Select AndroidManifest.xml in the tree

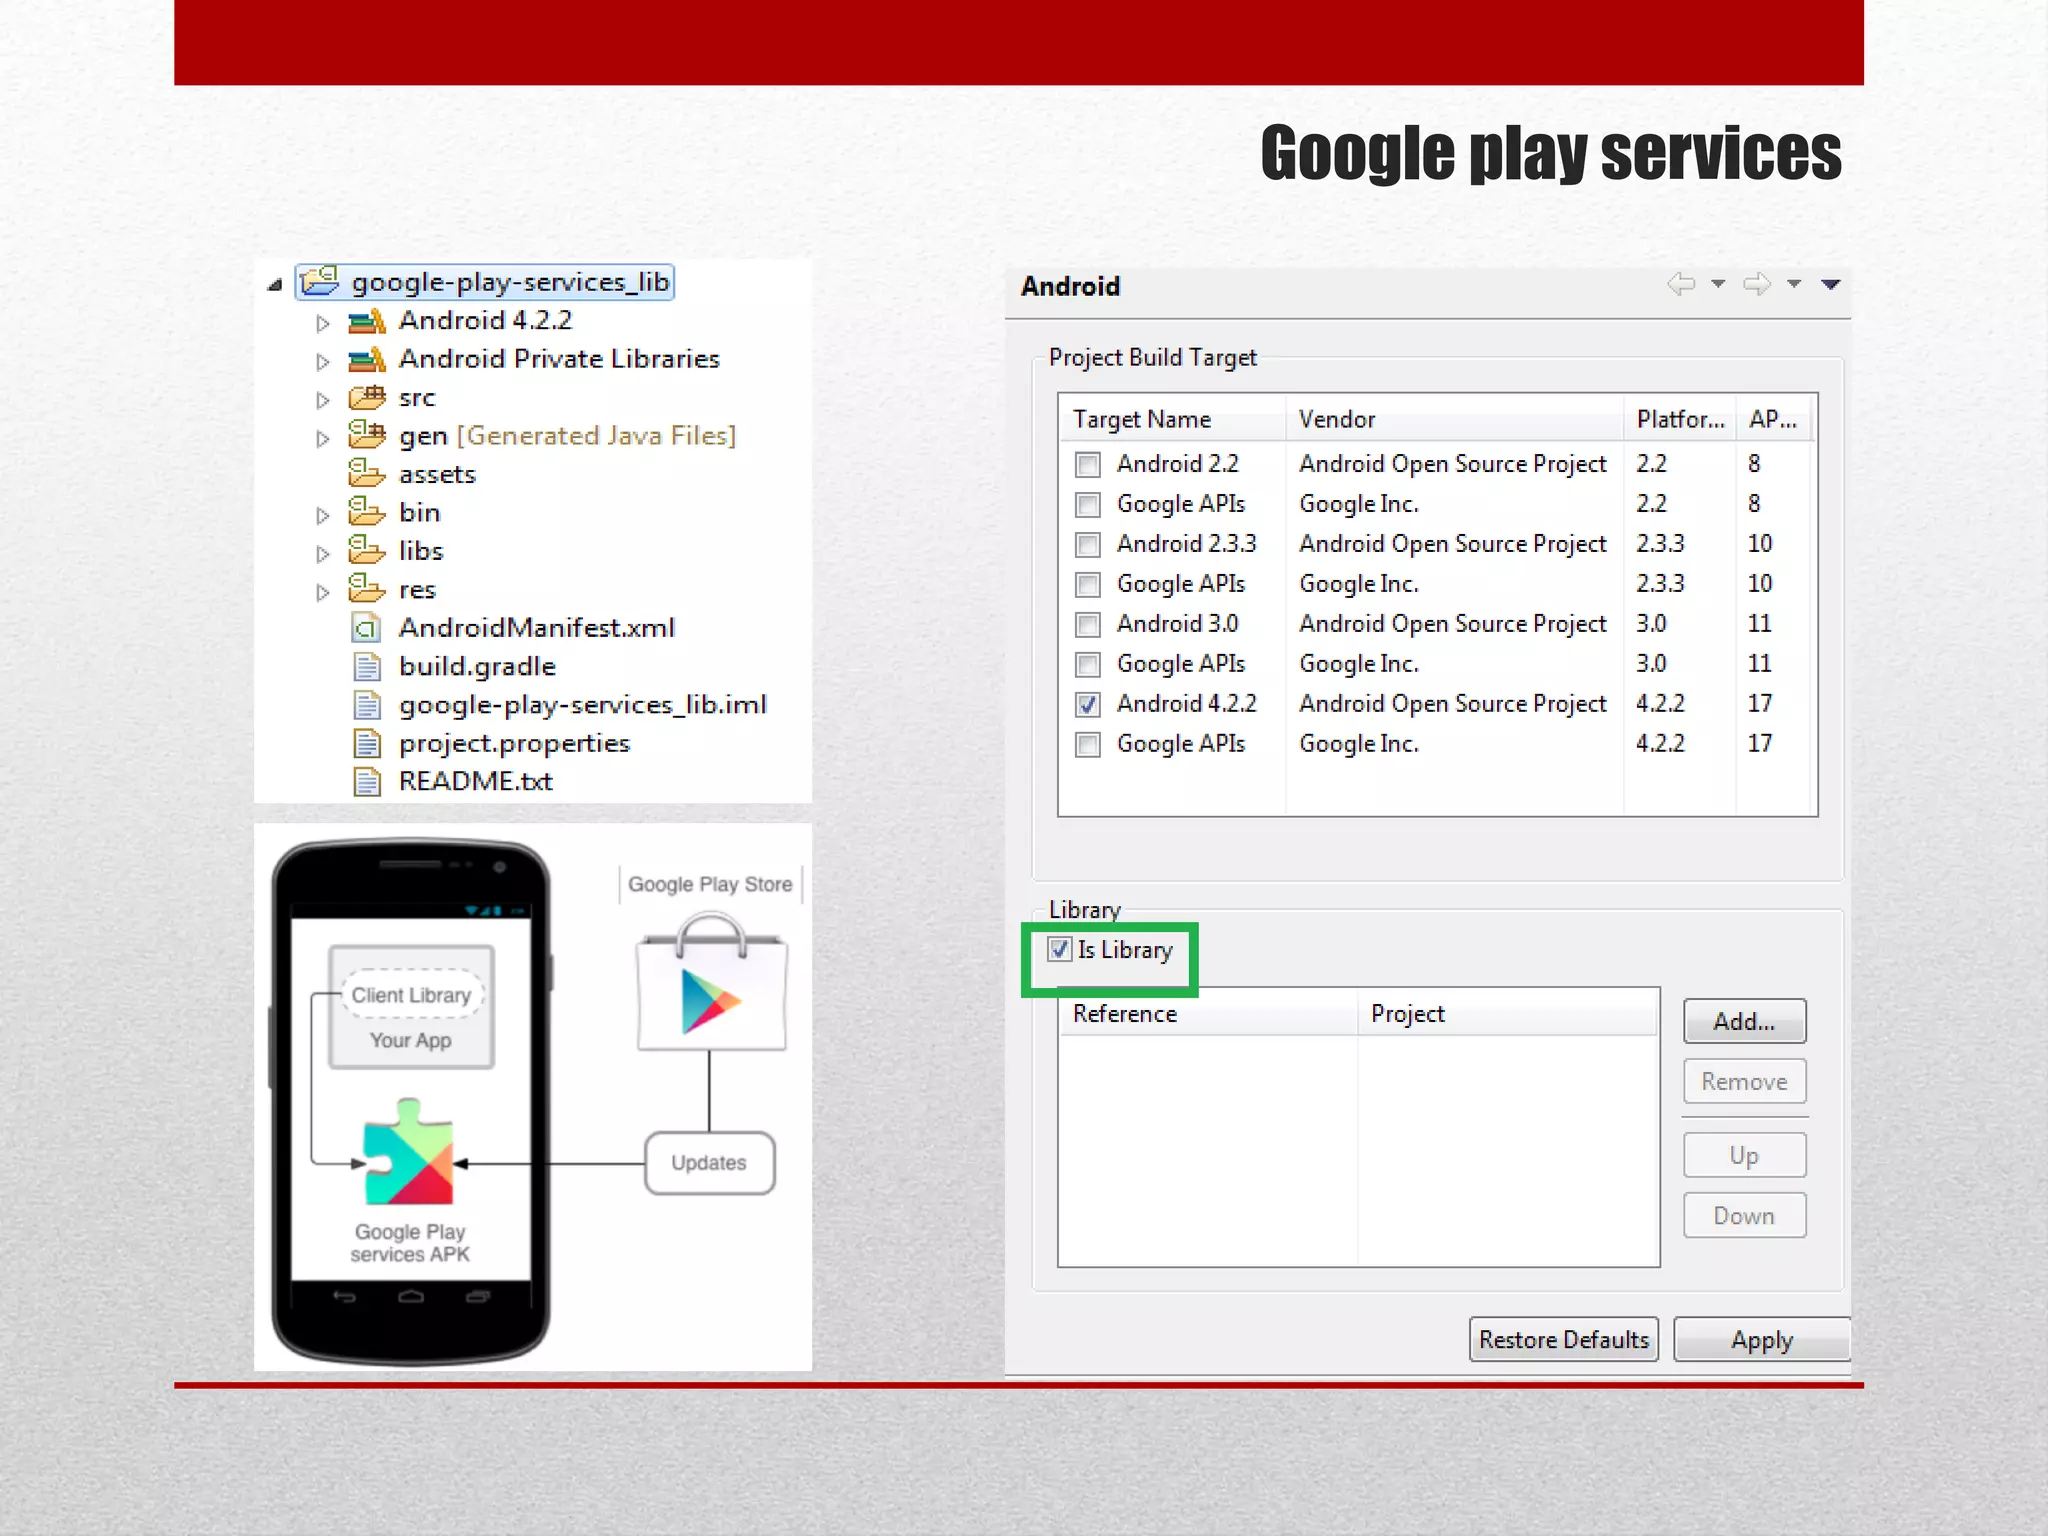[537, 628]
